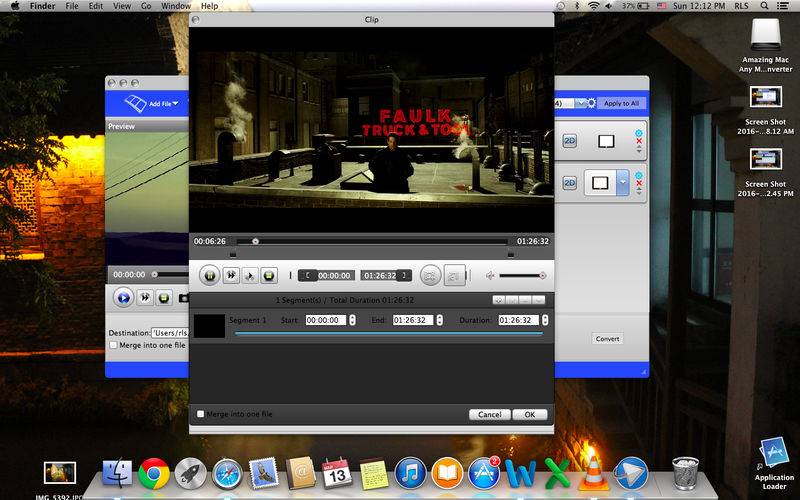Click the Segment 1 Duration field
This screenshot has width=800, height=500.
(519, 320)
